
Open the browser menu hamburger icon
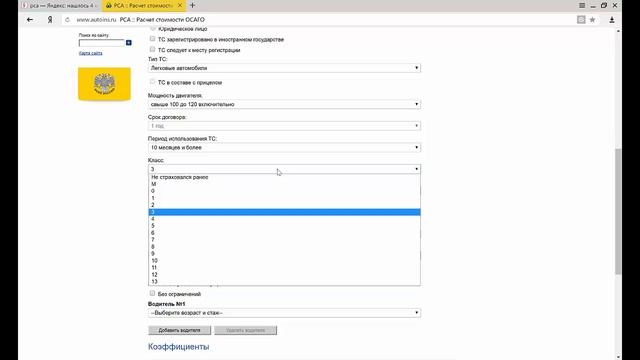[582, 5]
